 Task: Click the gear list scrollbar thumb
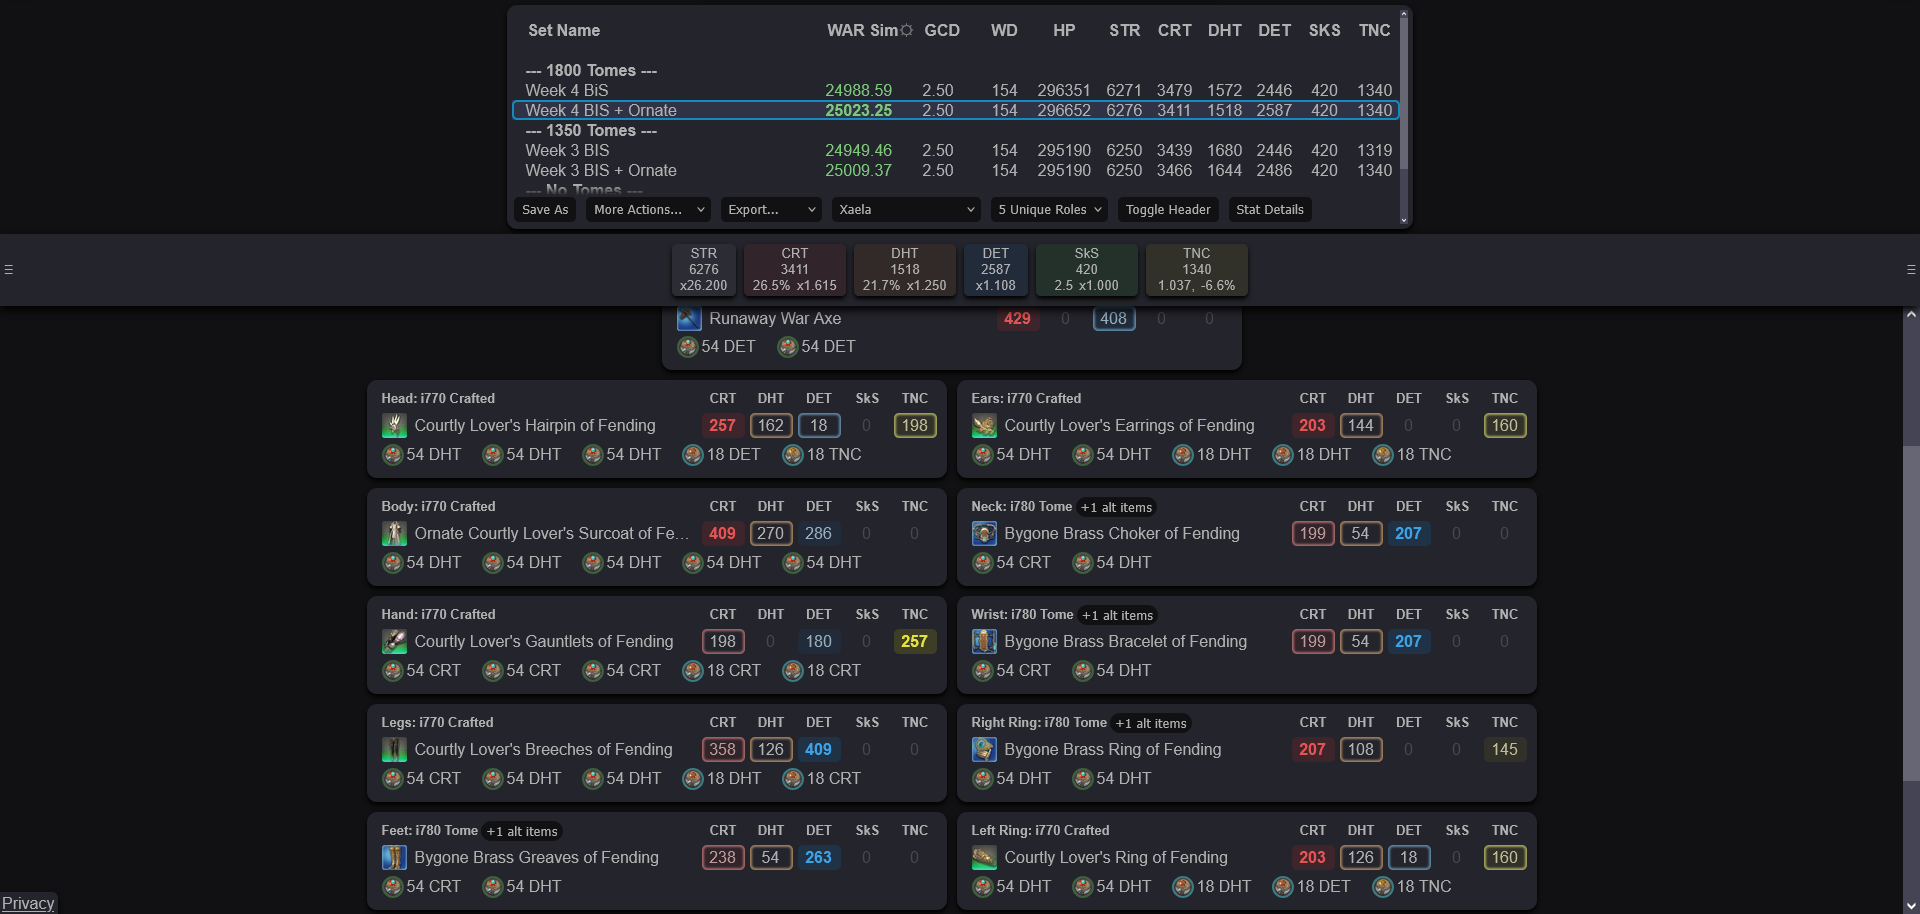click(x=1911, y=614)
